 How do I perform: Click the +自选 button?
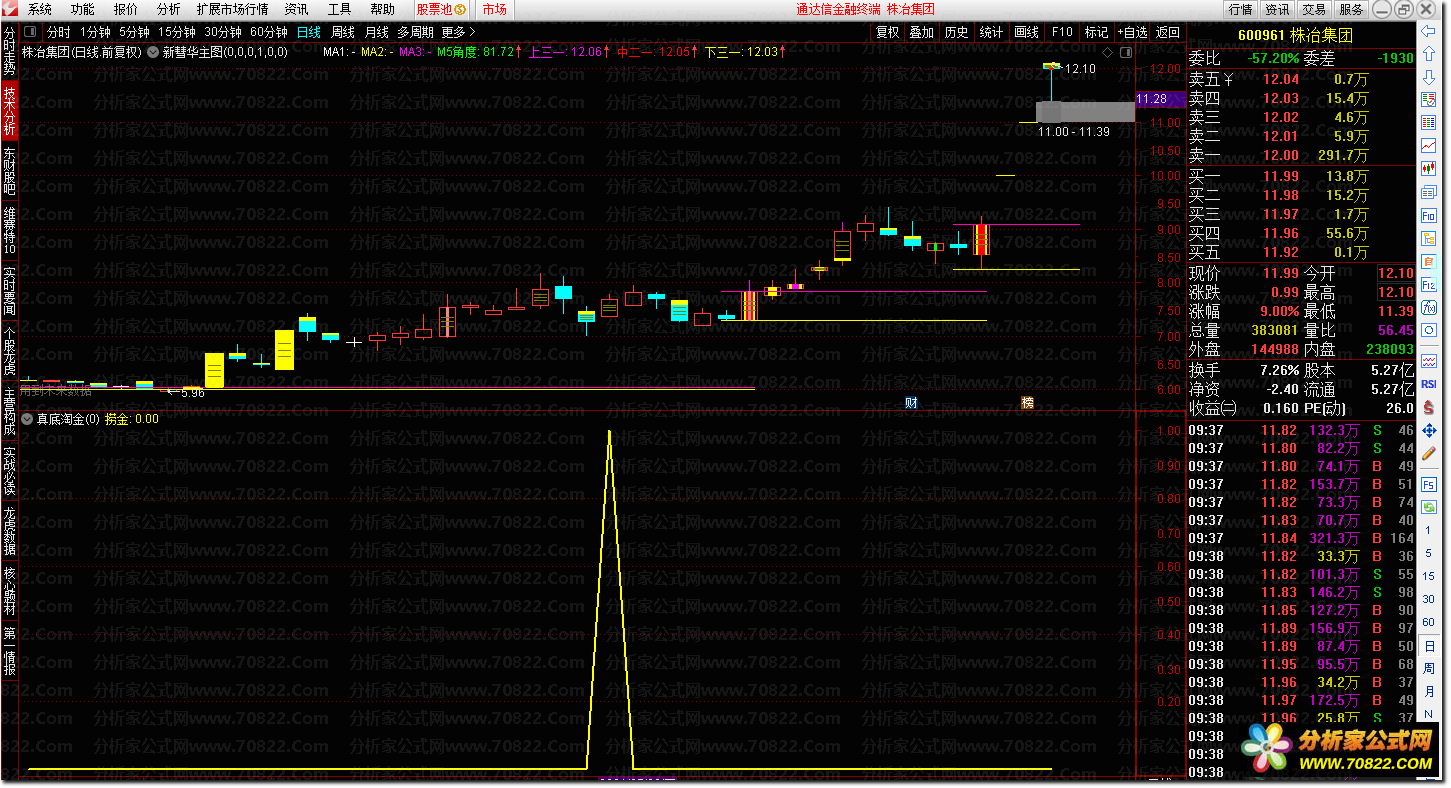pos(1132,32)
